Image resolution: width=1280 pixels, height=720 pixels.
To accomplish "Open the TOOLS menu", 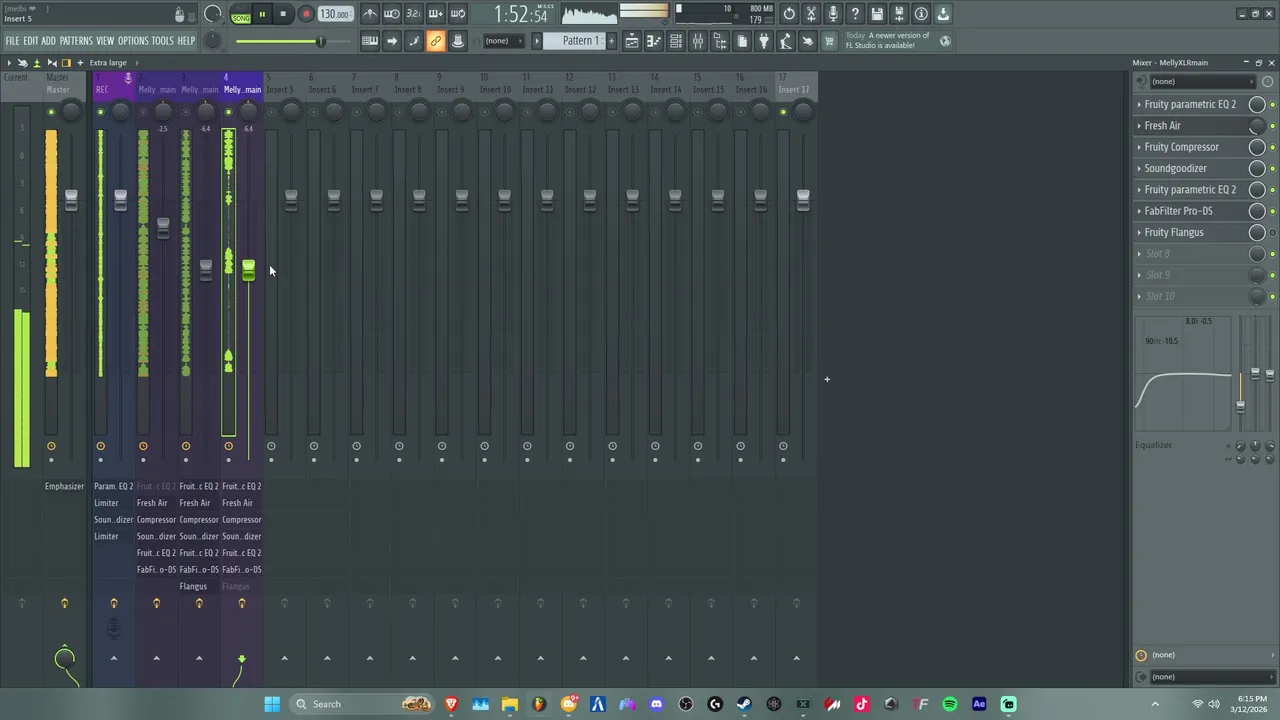I will tap(163, 41).
